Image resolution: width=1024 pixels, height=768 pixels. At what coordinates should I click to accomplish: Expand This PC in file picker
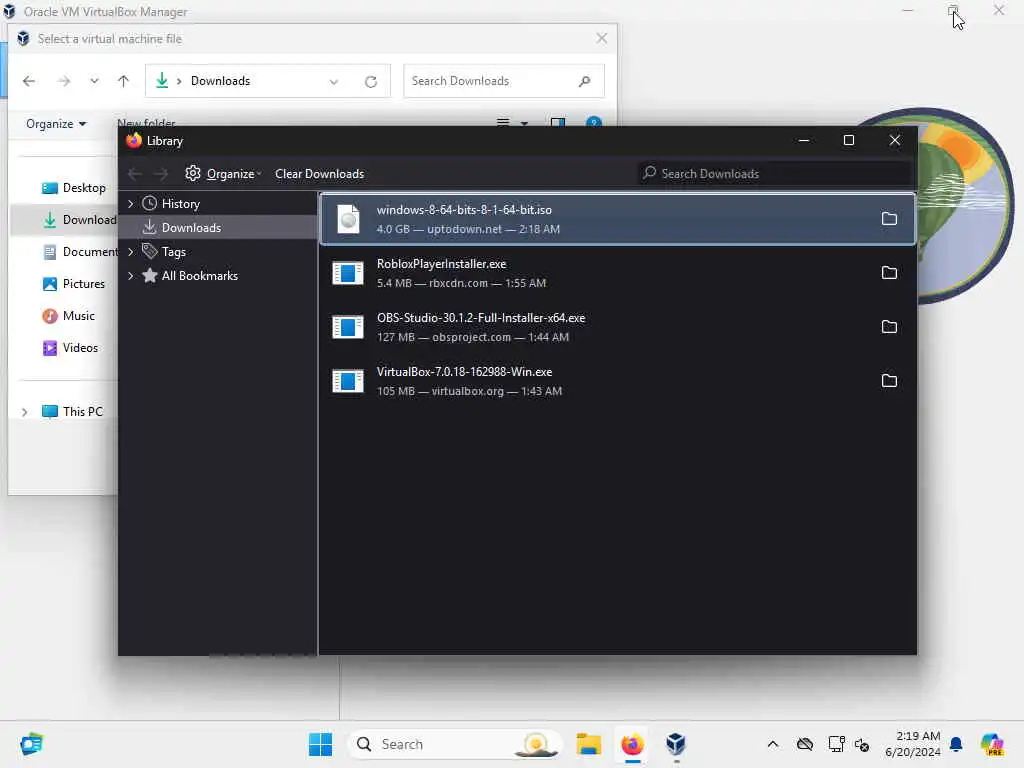click(x=24, y=412)
